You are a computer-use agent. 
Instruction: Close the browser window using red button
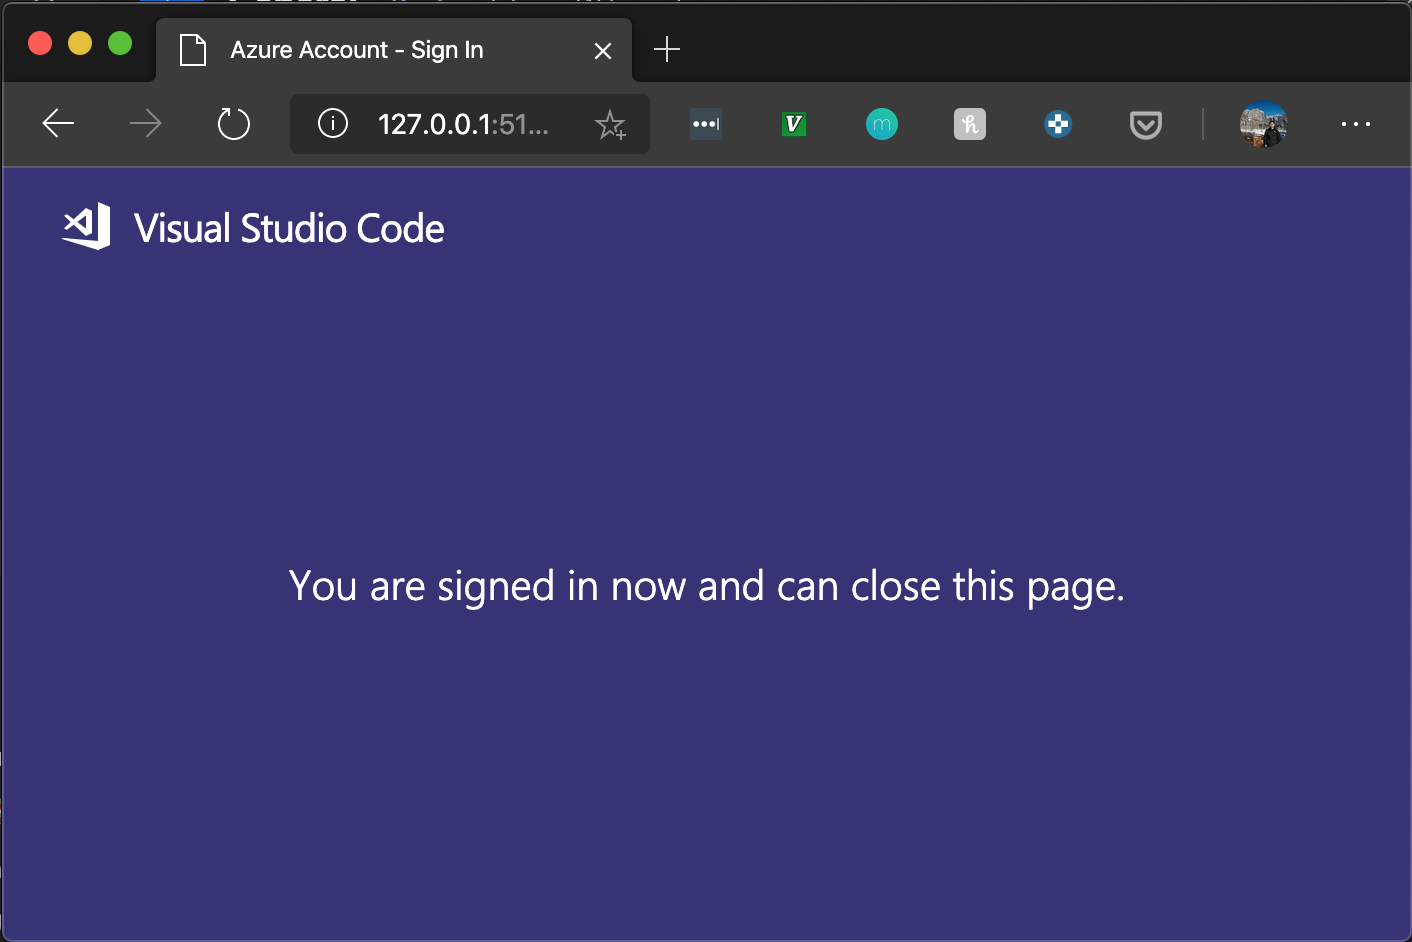coord(40,43)
